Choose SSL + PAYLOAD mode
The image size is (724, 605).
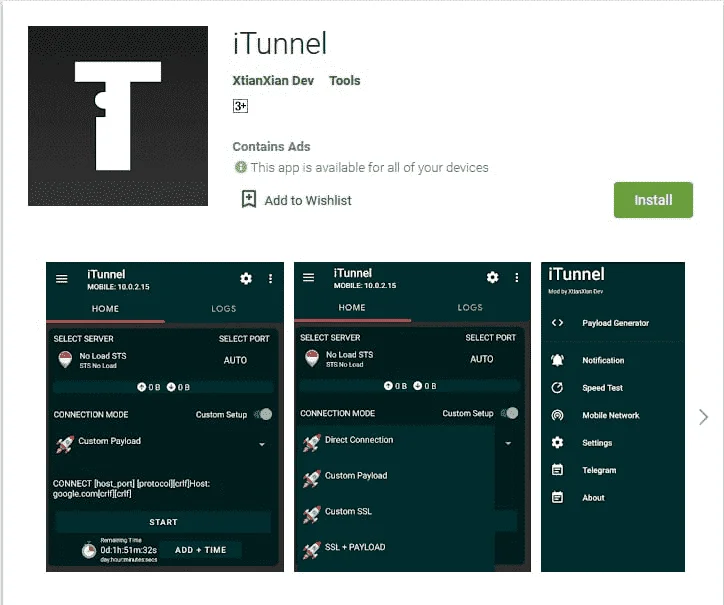(x=355, y=547)
